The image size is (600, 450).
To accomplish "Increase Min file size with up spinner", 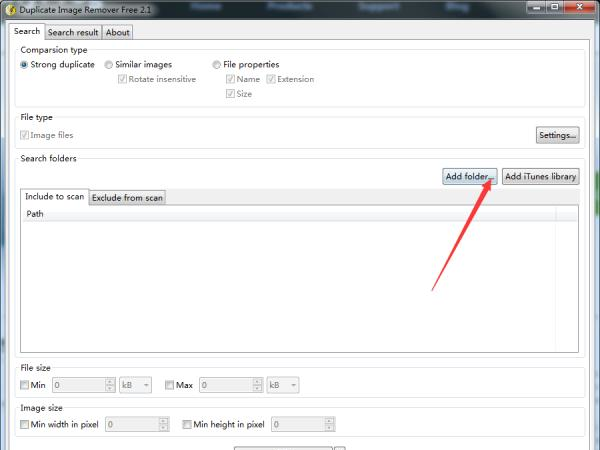I will [x=110, y=382].
